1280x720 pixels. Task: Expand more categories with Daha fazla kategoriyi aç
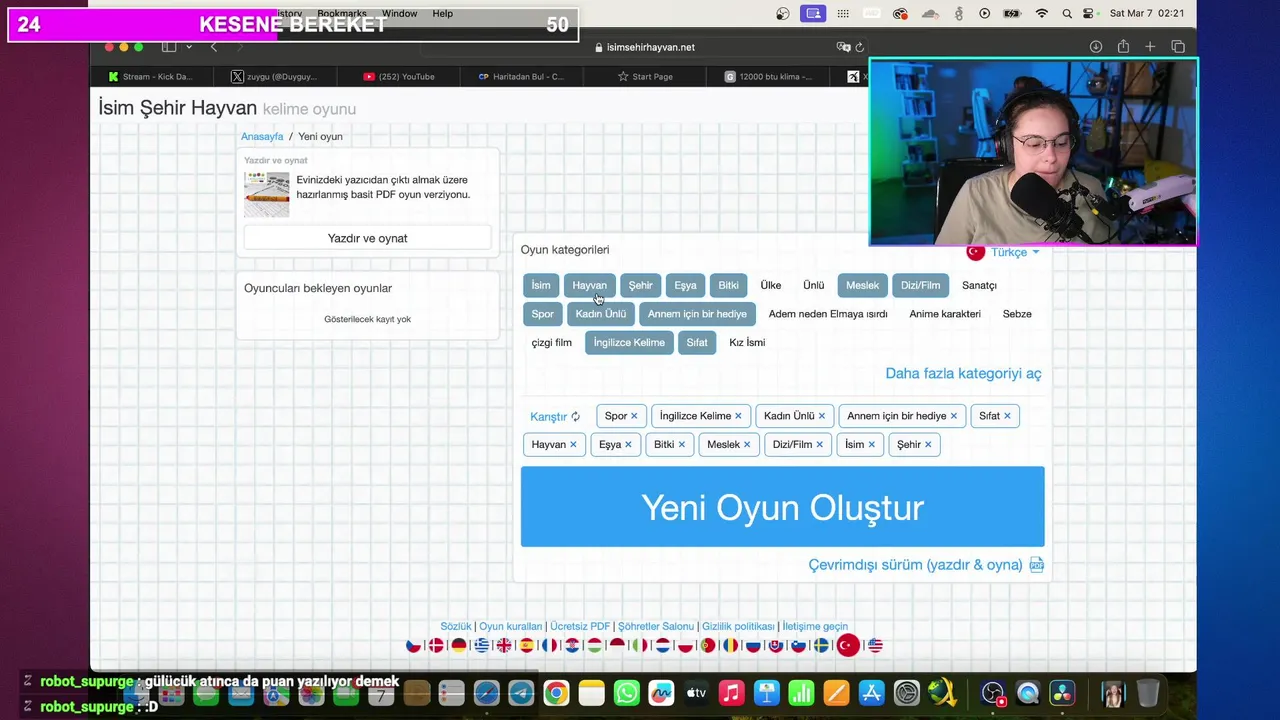click(963, 373)
